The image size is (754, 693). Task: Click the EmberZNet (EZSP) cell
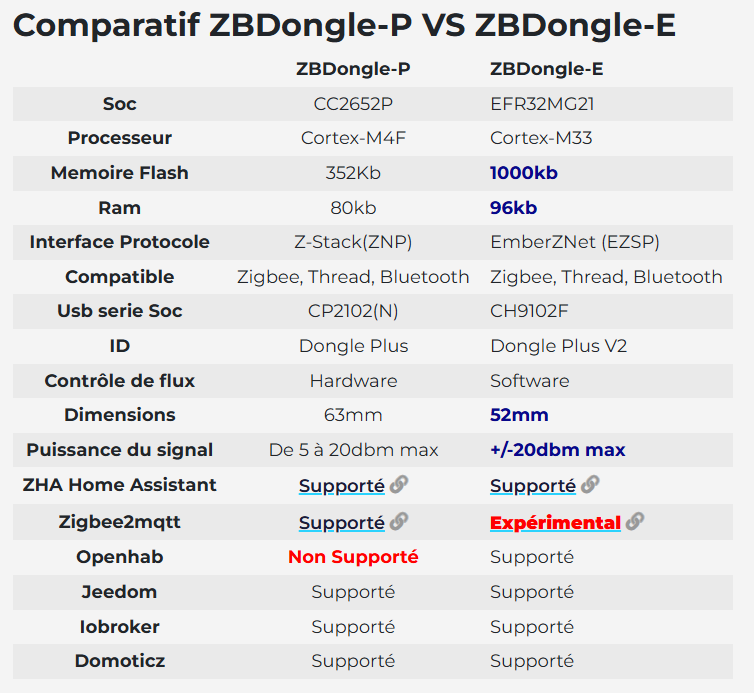pyautogui.click(x=574, y=242)
